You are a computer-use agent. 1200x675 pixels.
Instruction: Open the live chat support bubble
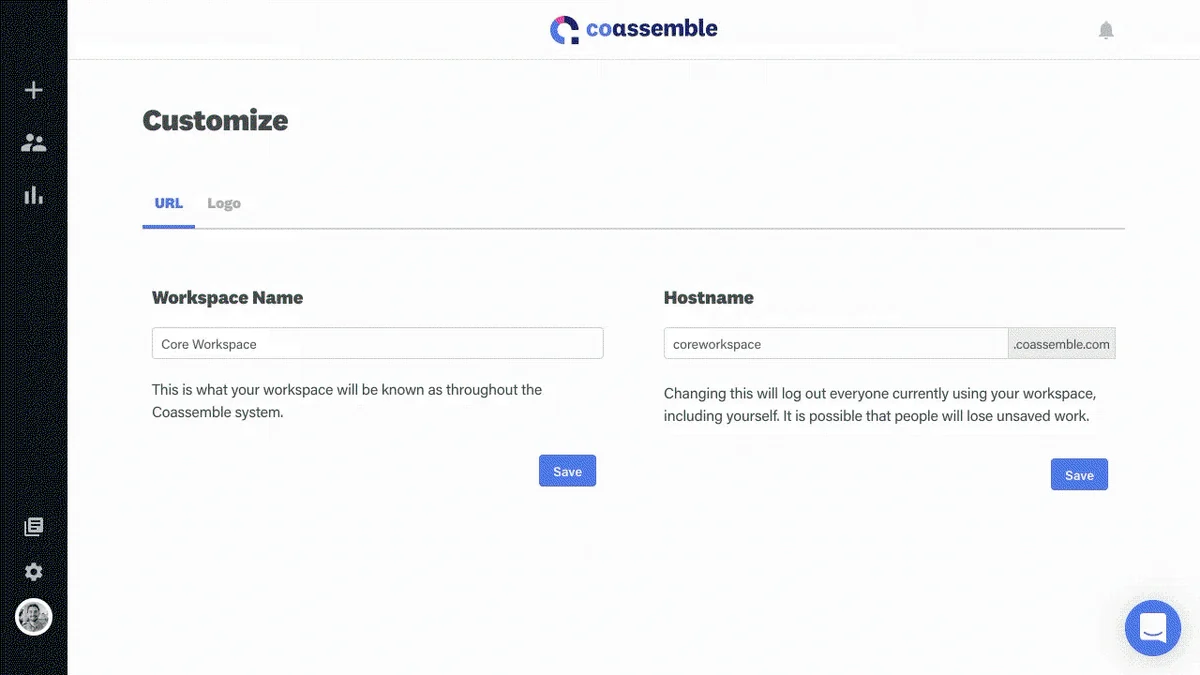[1152, 628]
